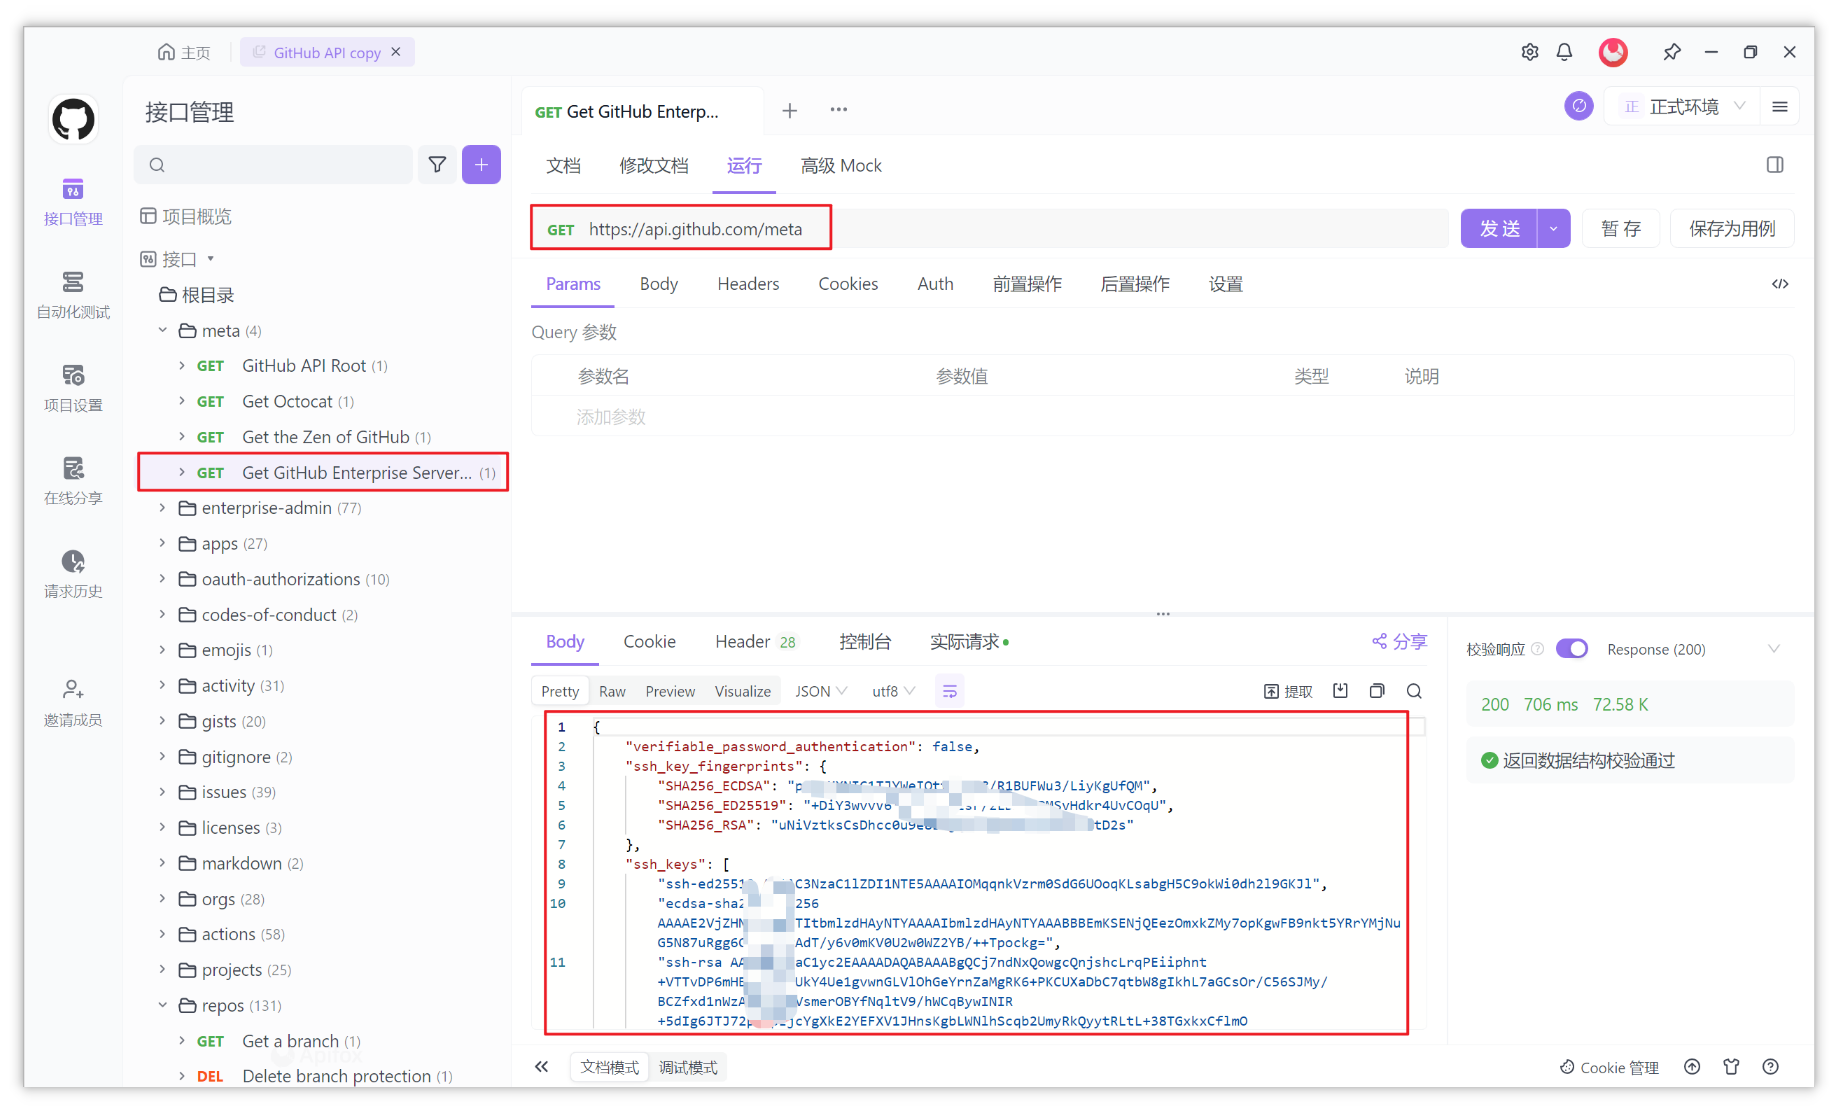Toggle the 校验响应 validation switch
This screenshot has width=1837, height=1108.
coord(1571,648)
